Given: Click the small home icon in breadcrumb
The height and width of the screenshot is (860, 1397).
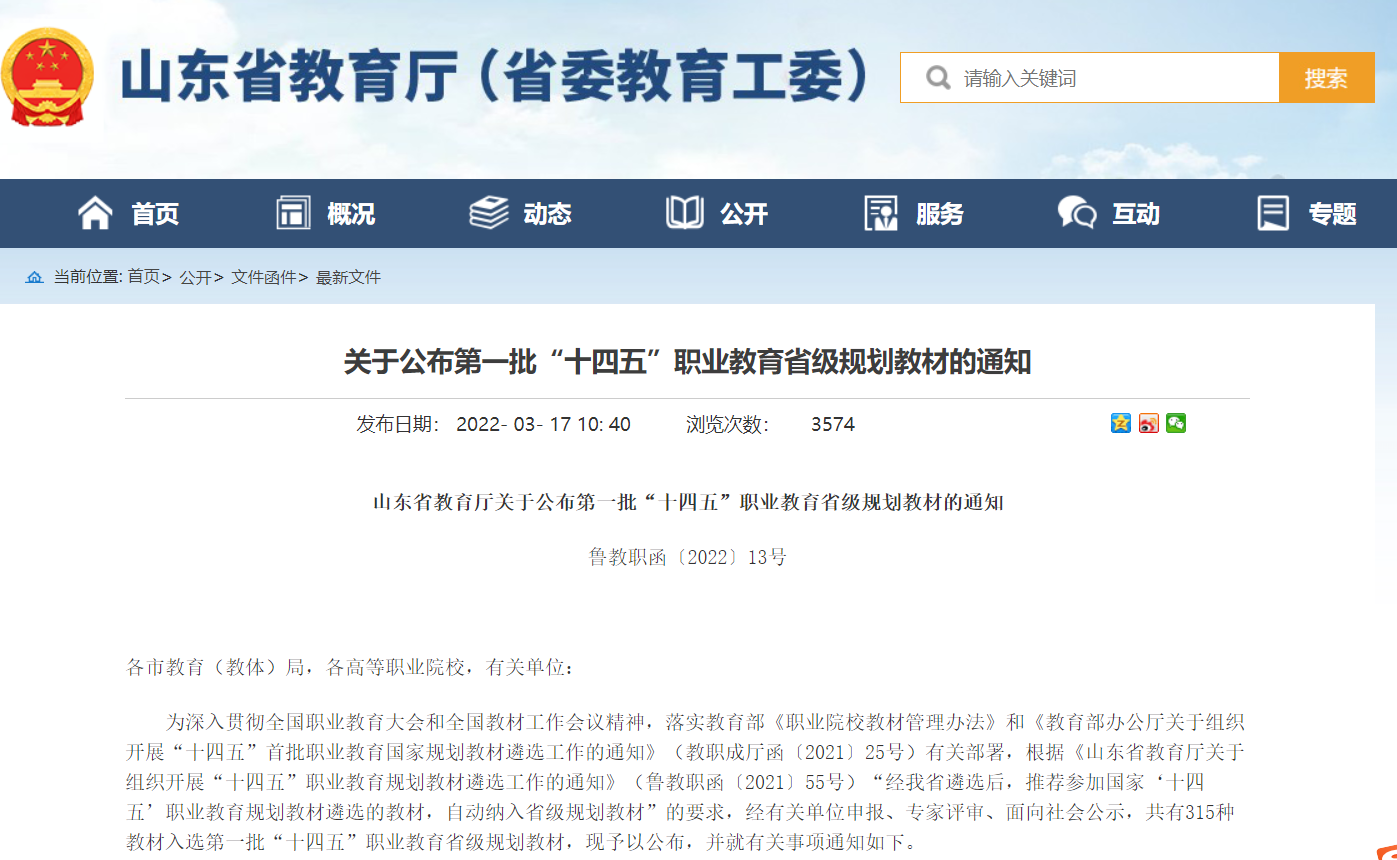Looking at the screenshot, I should 35,277.
